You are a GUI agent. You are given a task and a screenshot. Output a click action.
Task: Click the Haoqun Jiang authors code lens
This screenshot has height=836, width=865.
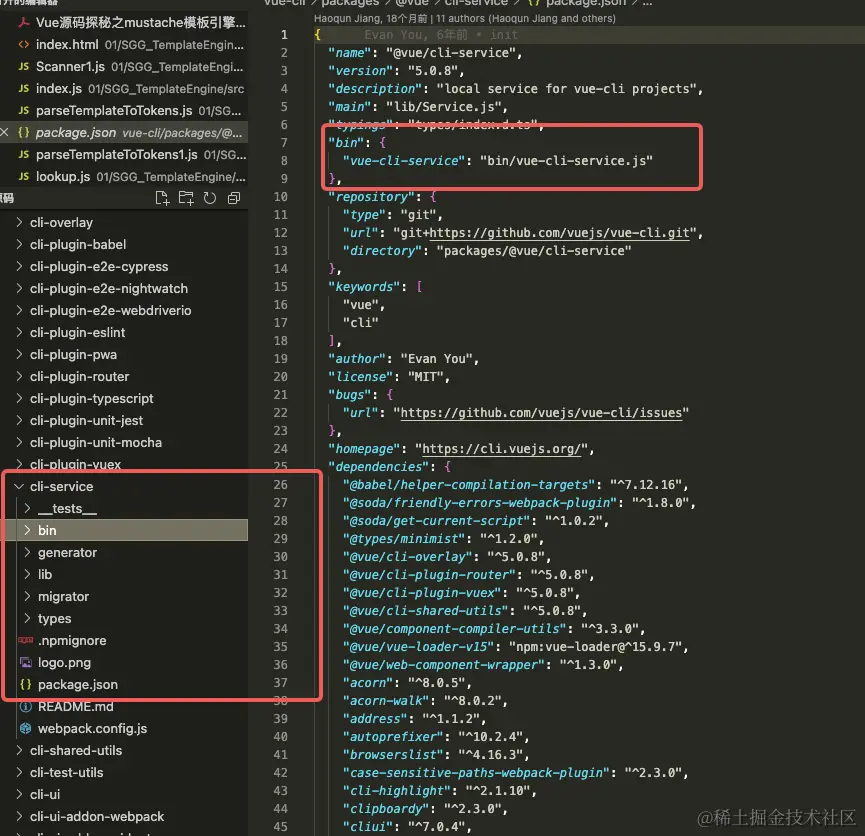(464, 18)
